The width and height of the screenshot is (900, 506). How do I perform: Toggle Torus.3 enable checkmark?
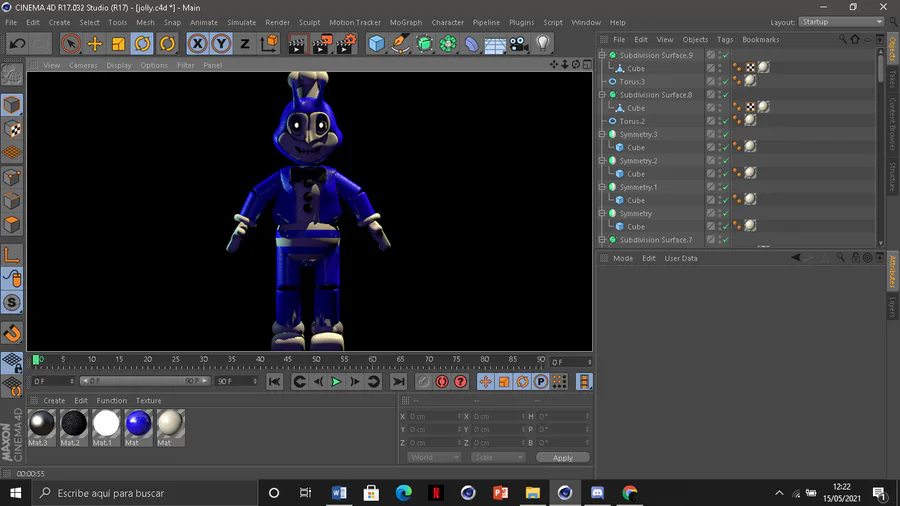(726, 81)
